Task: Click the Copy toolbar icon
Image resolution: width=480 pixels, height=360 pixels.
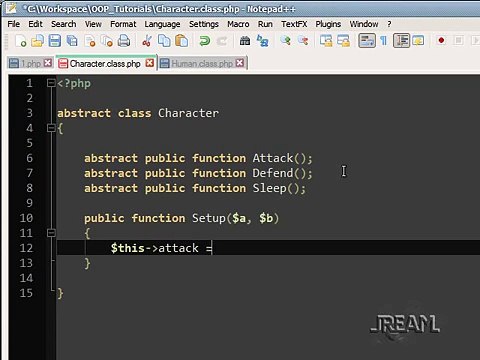Action: (164, 41)
